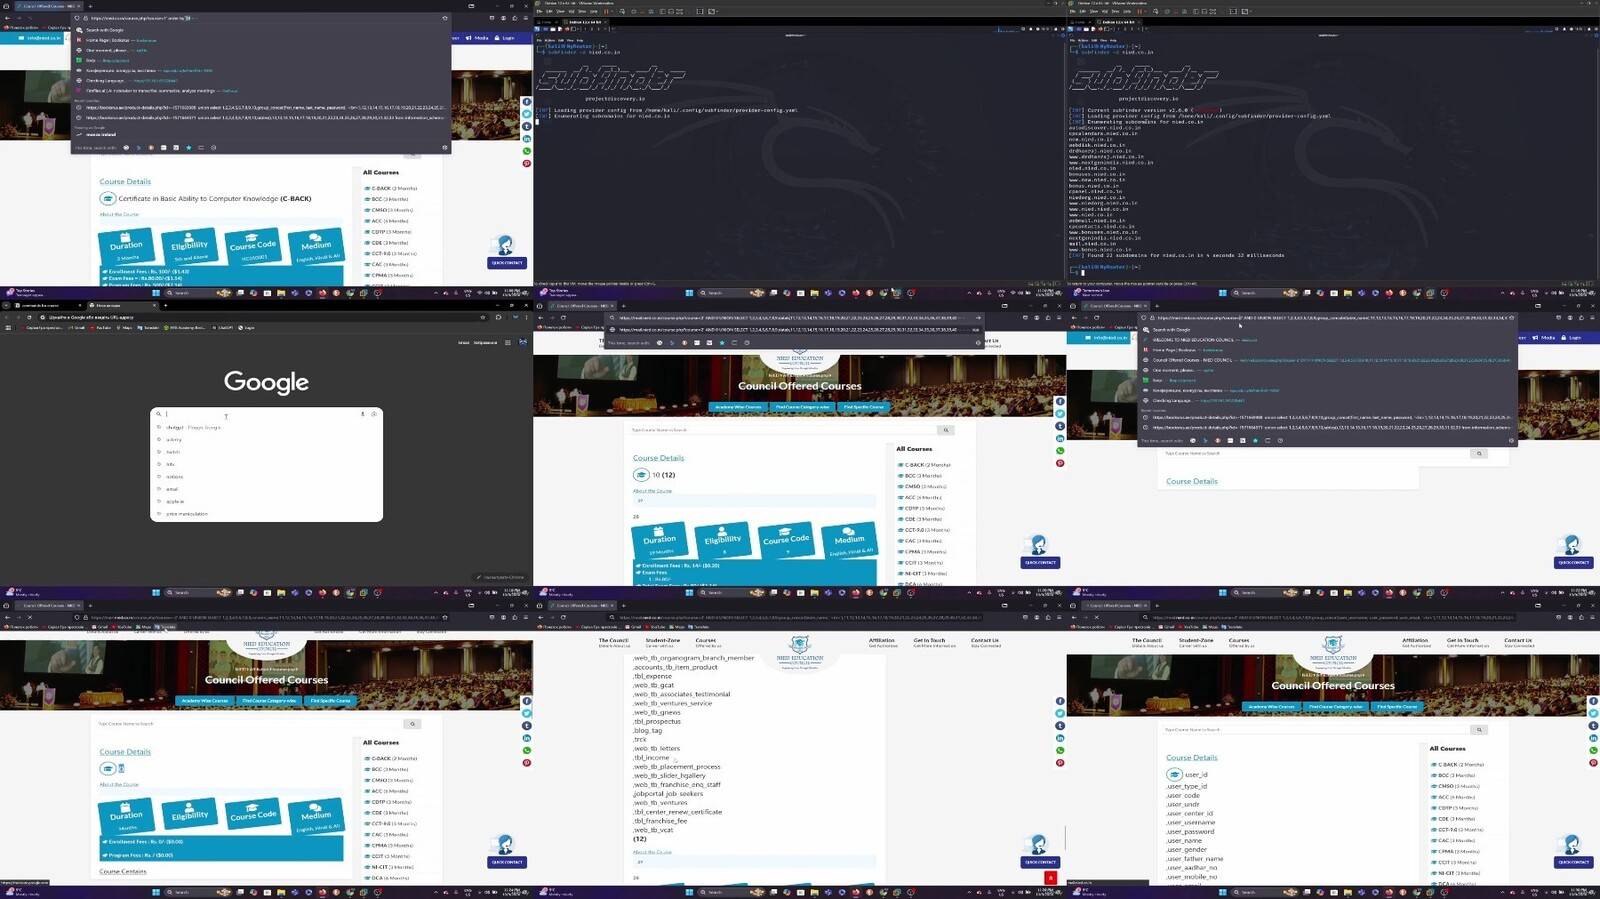Click QUICK CONTACT in the '10 (12)' course frame
1600x899 pixels.
point(1040,562)
